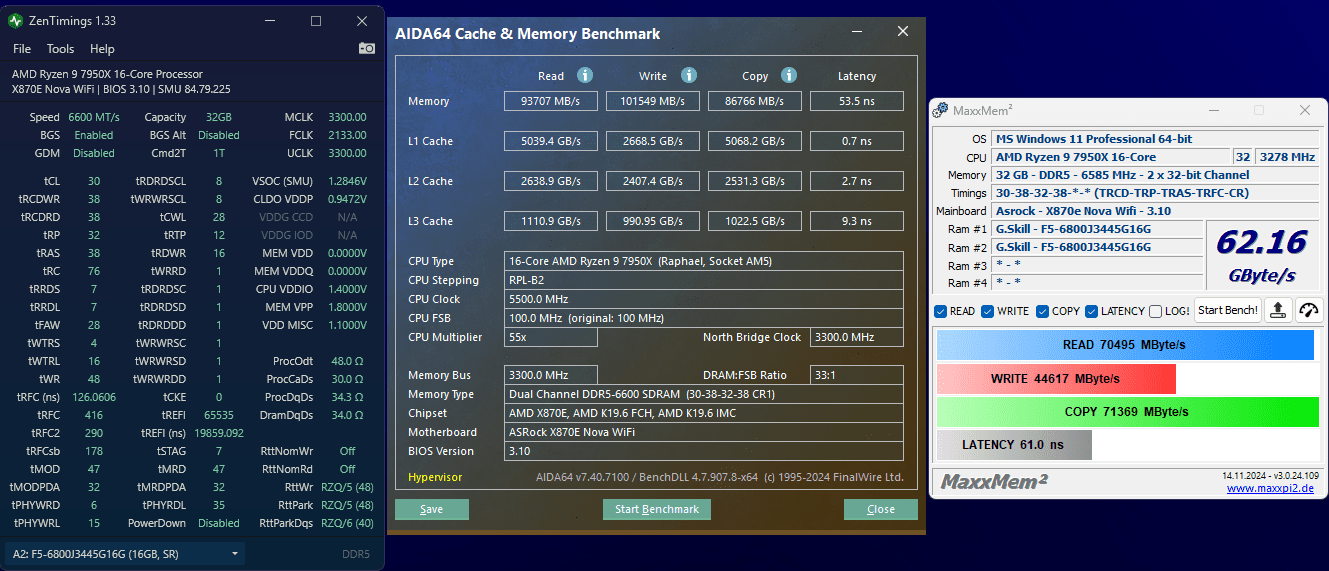Minimize the MaxxMem window
The width and height of the screenshot is (1329, 571).
pyautogui.click(x=1212, y=110)
